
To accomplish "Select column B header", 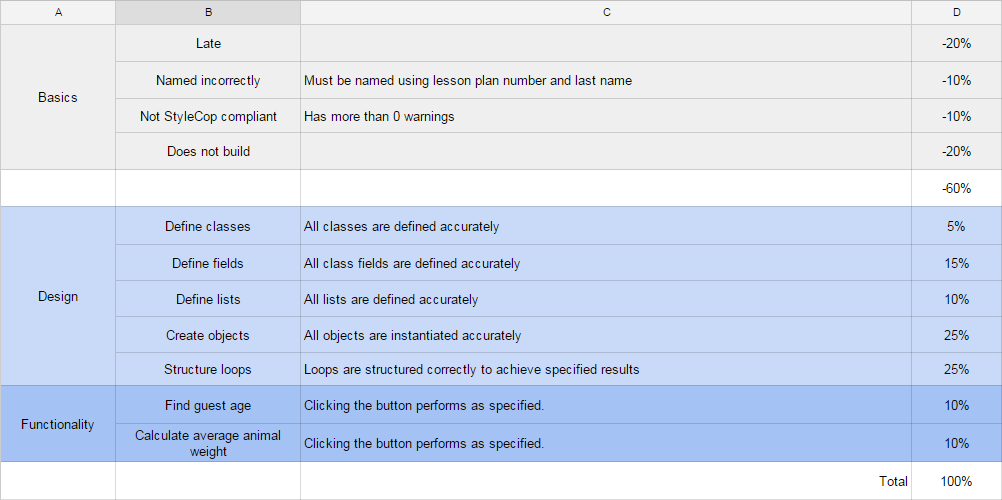I will [x=208, y=12].
